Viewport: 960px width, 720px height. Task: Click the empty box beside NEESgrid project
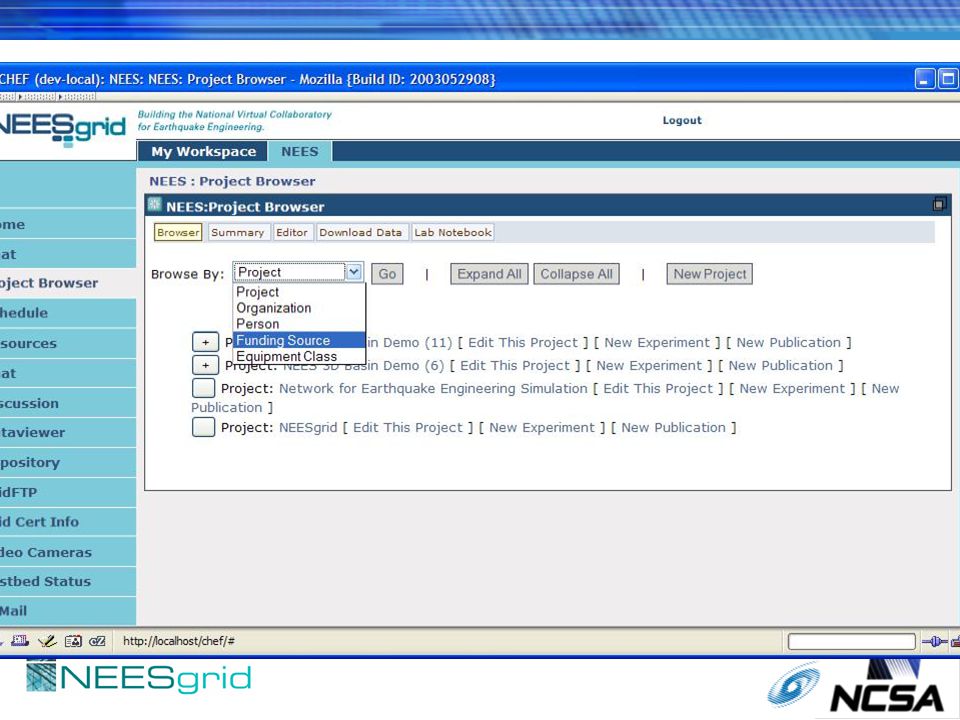tap(203, 427)
